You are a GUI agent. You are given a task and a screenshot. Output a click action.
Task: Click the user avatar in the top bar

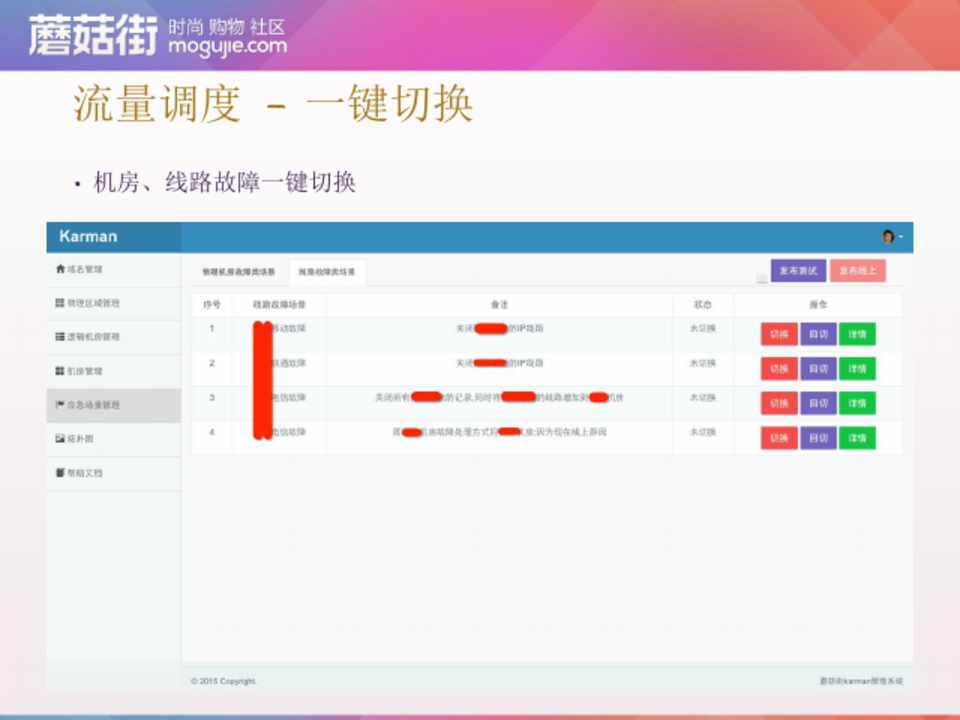click(x=887, y=237)
